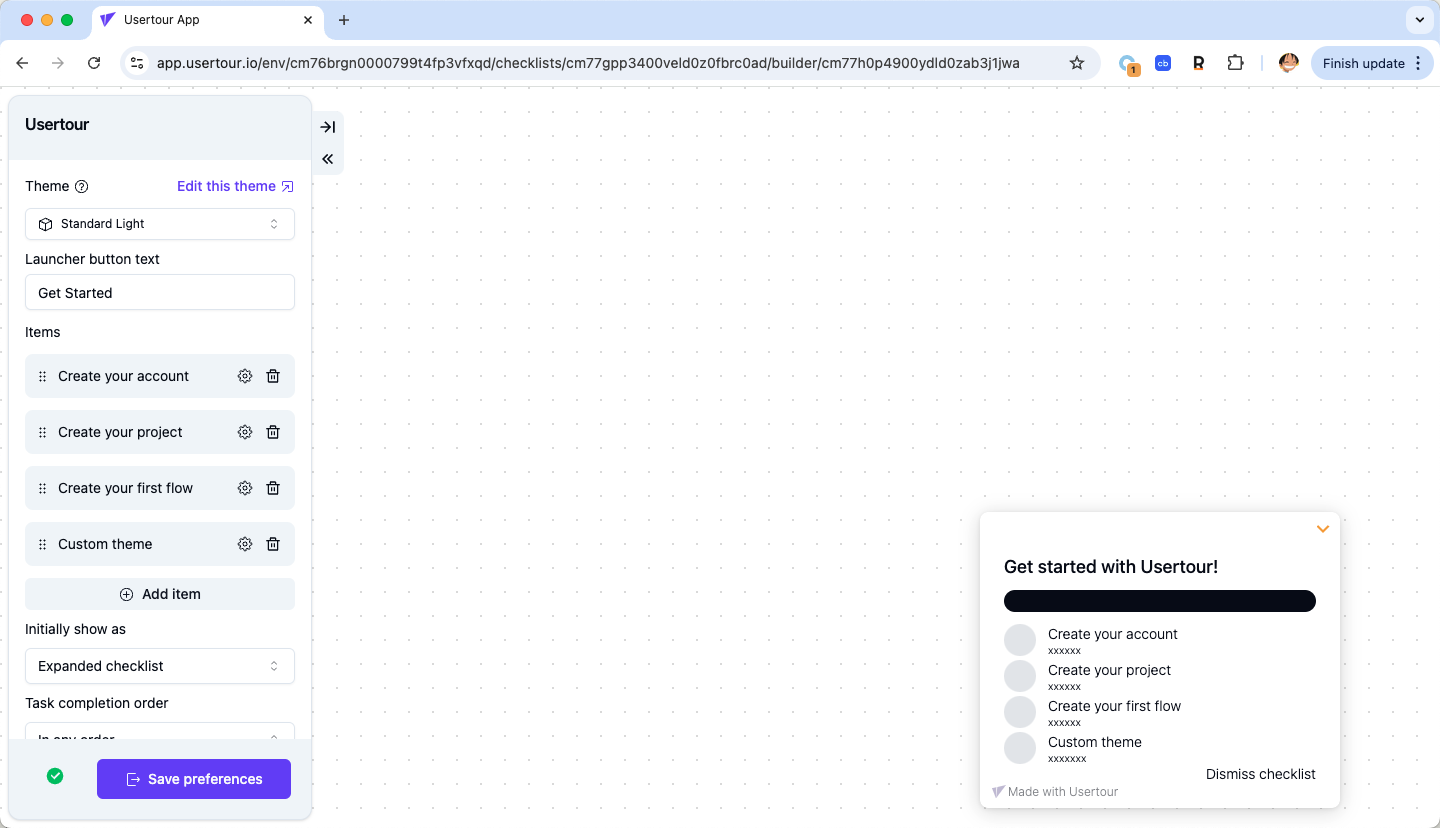Grab drag handle of Create your first flow
The image size is (1440, 828).
(42, 489)
